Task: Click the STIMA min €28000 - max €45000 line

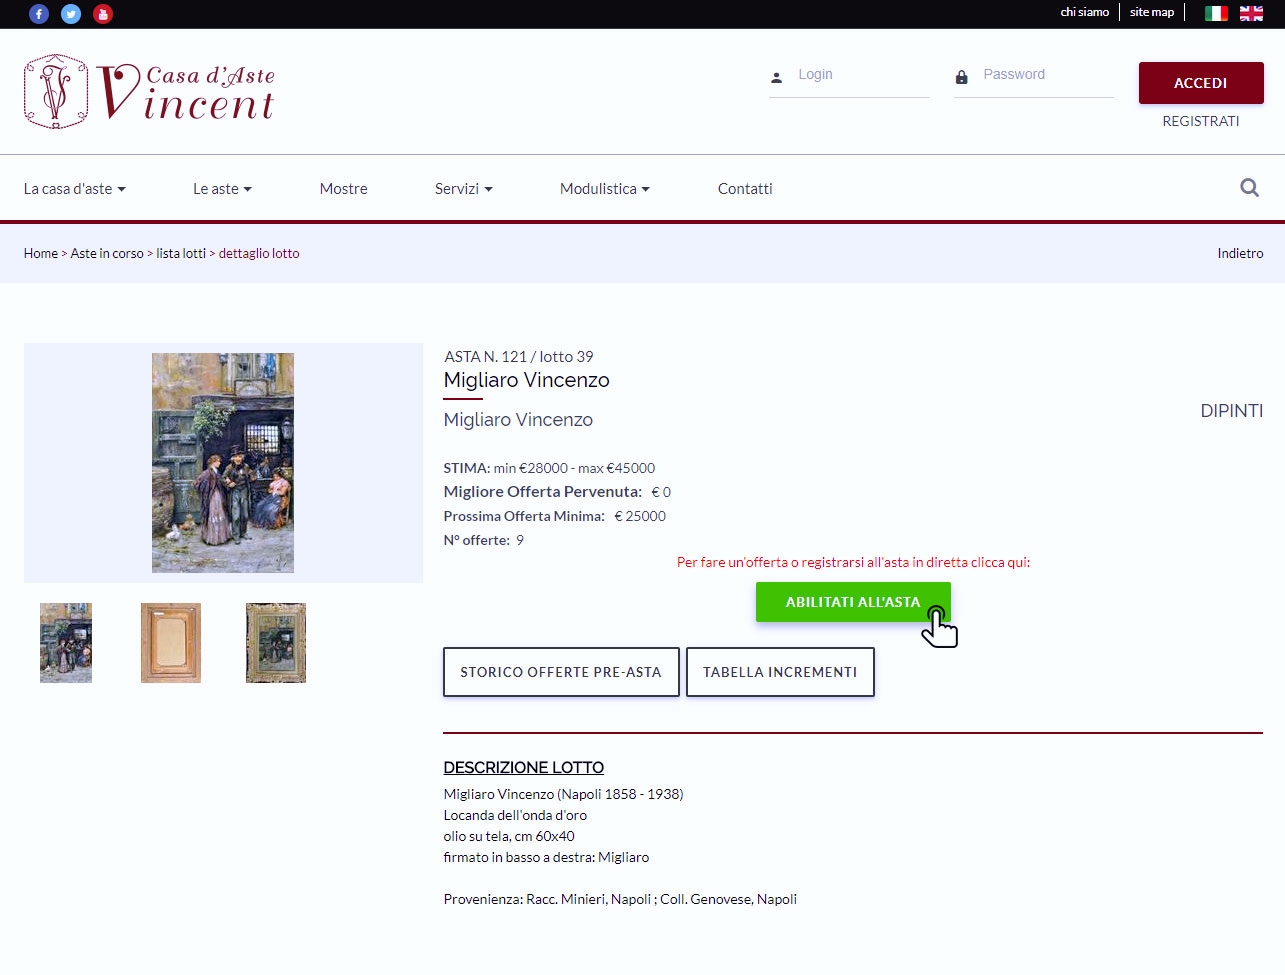Action: [550, 468]
